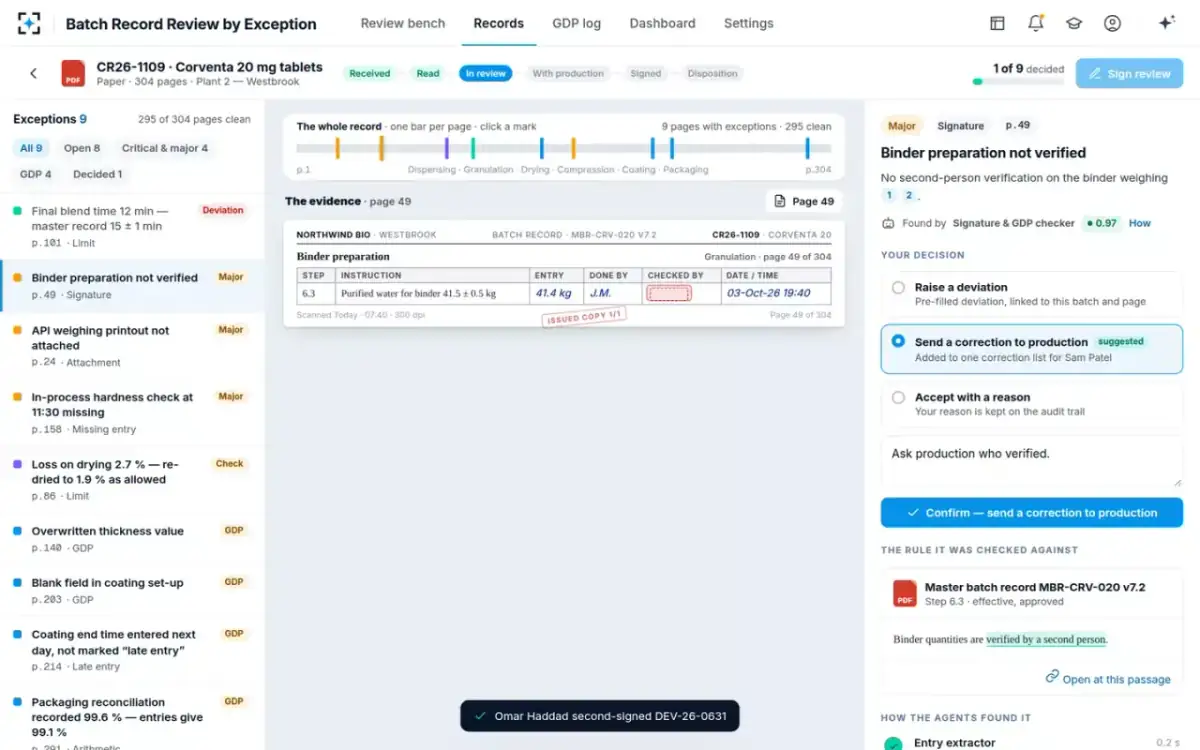
Task: Click the purple mark on record timeline
Action: pyautogui.click(x=446, y=148)
